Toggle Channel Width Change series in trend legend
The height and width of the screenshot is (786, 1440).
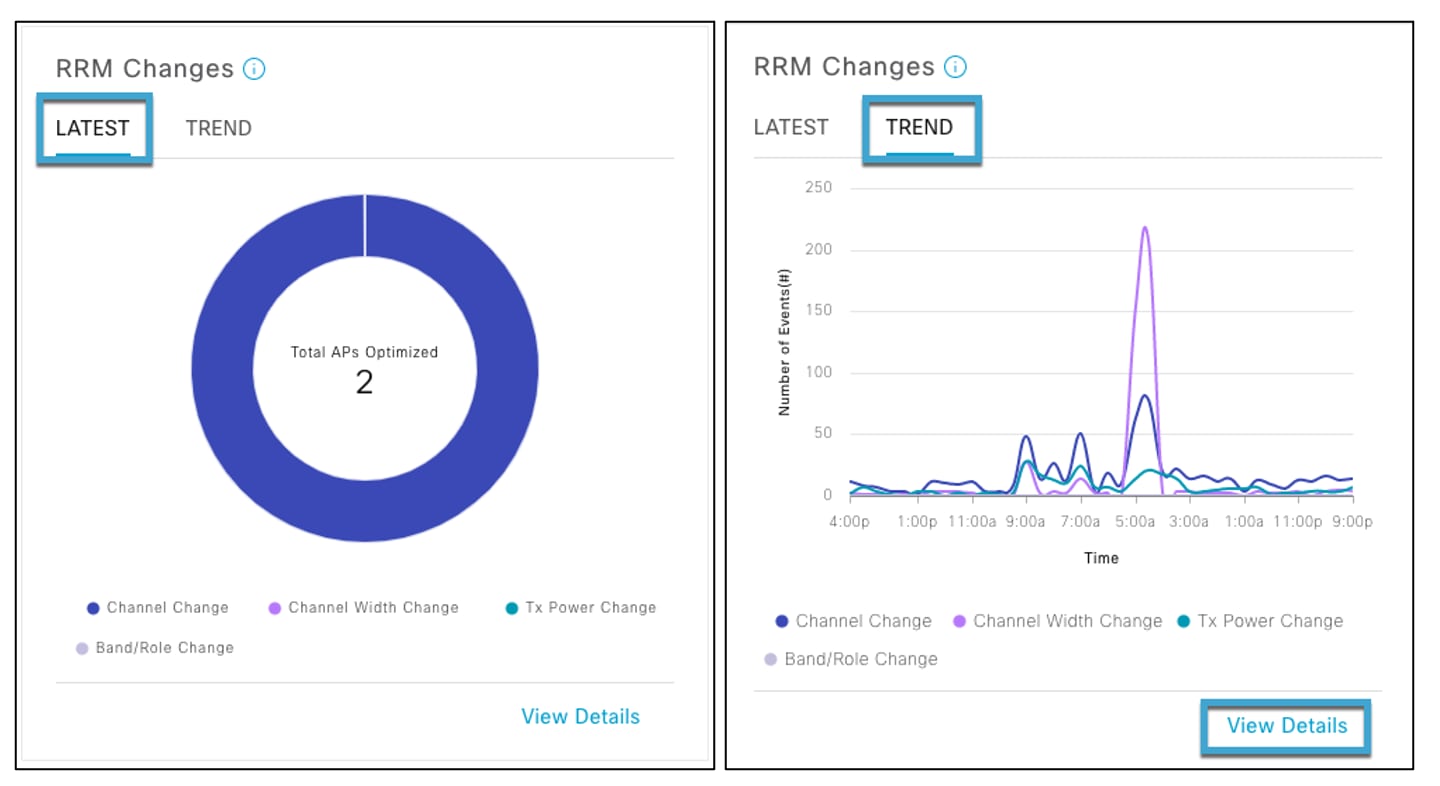[960, 621]
